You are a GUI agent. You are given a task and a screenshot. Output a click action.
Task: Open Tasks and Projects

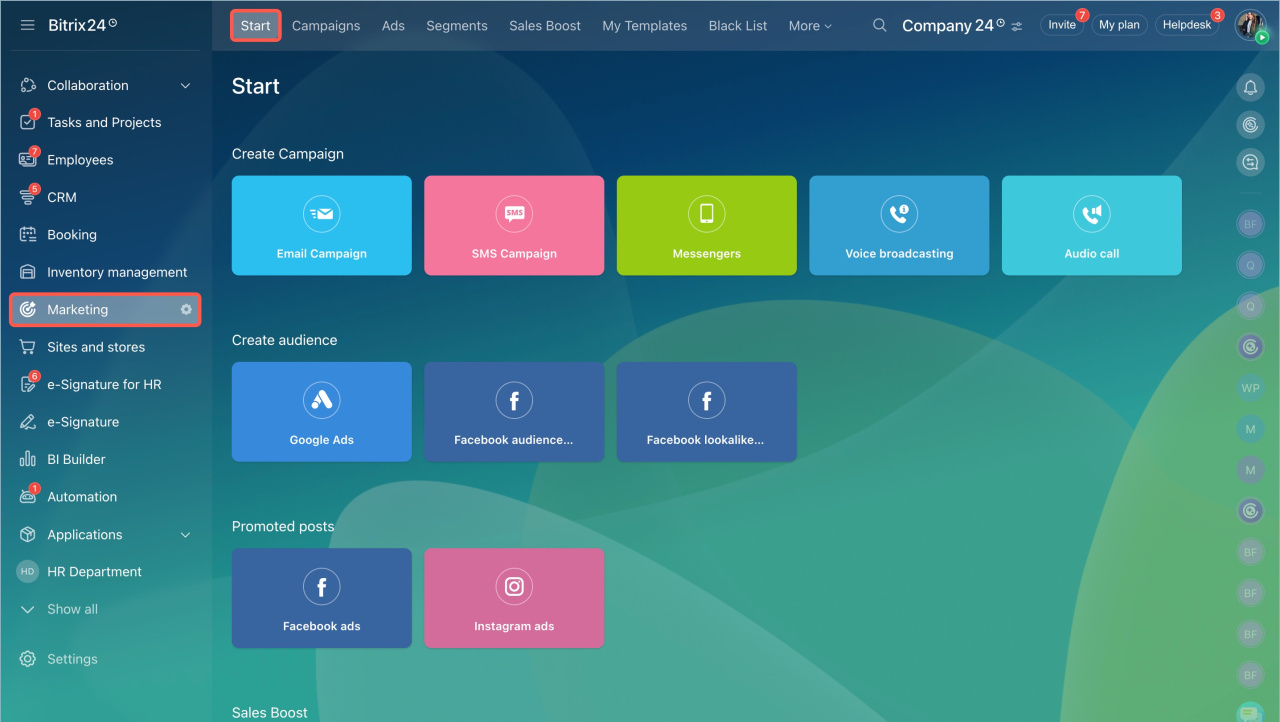pyautogui.click(x=105, y=123)
